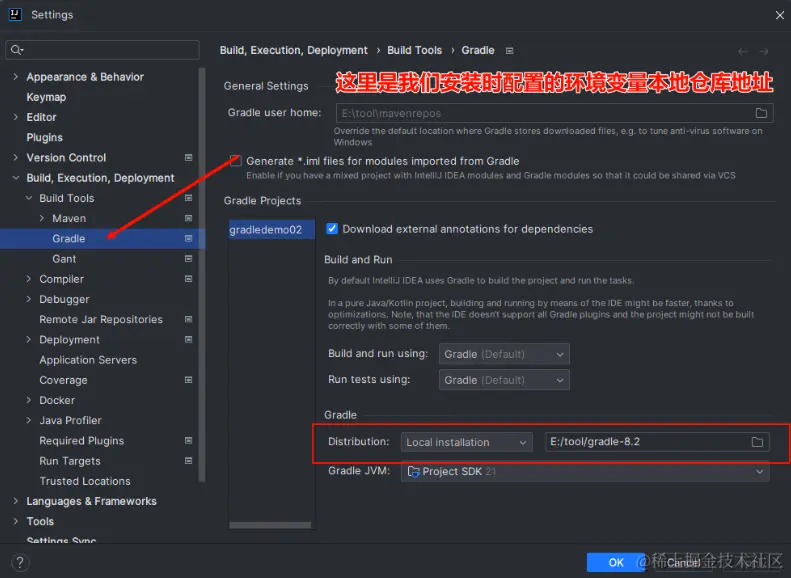Expand the Debugger node
Viewport: 791px width, 578px height.
pyautogui.click(x=29, y=299)
